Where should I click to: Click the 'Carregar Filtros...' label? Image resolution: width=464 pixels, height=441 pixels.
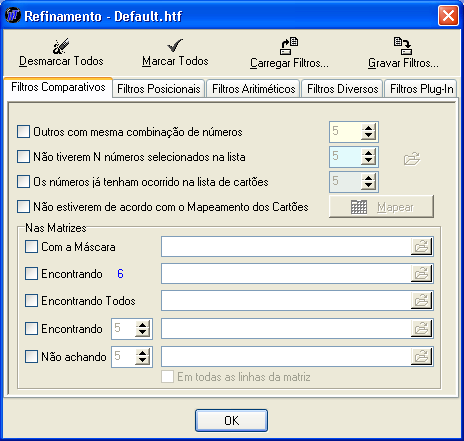click(x=289, y=63)
